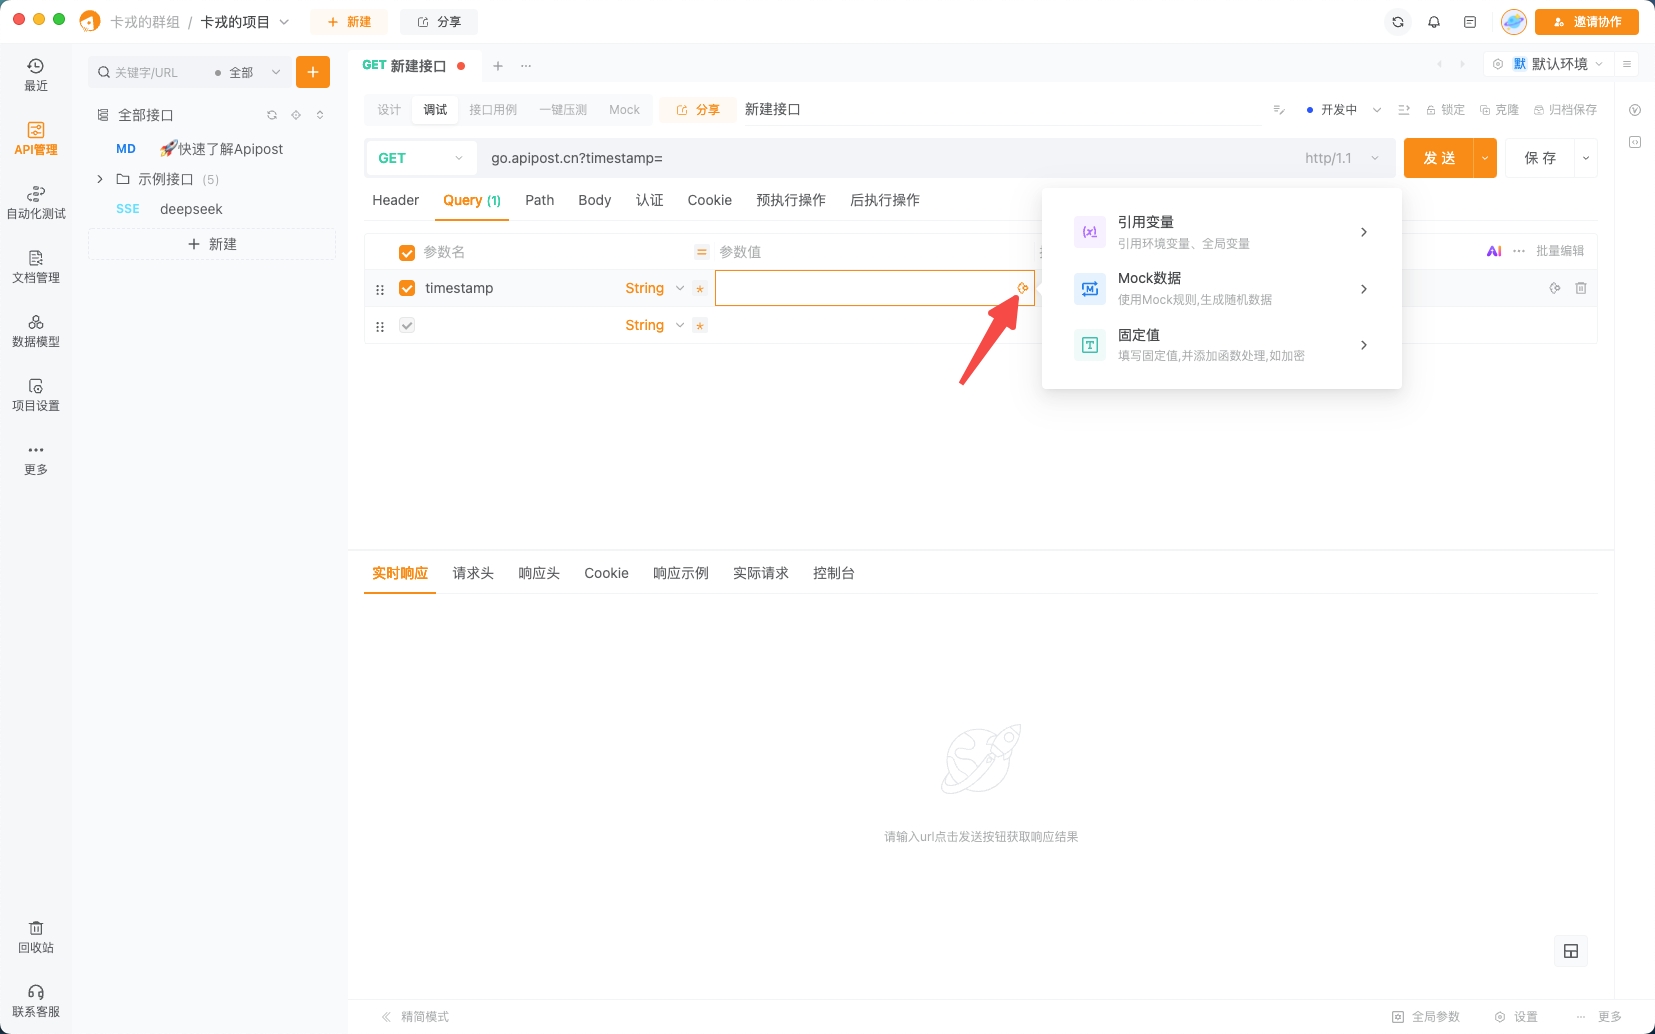Switch to the 预执行操作 tab
This screenshot has width=1655, height=1034.
click(791, 200)
